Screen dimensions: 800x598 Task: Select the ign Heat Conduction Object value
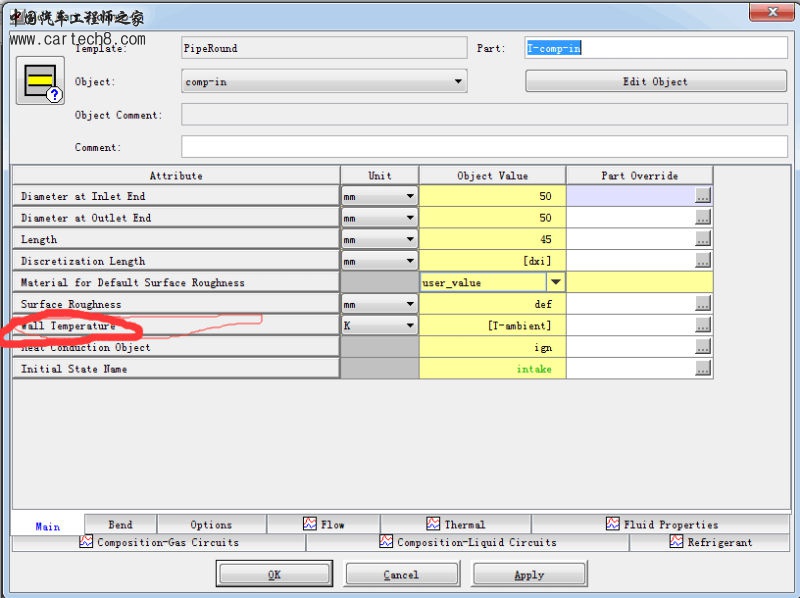(492, 347)
